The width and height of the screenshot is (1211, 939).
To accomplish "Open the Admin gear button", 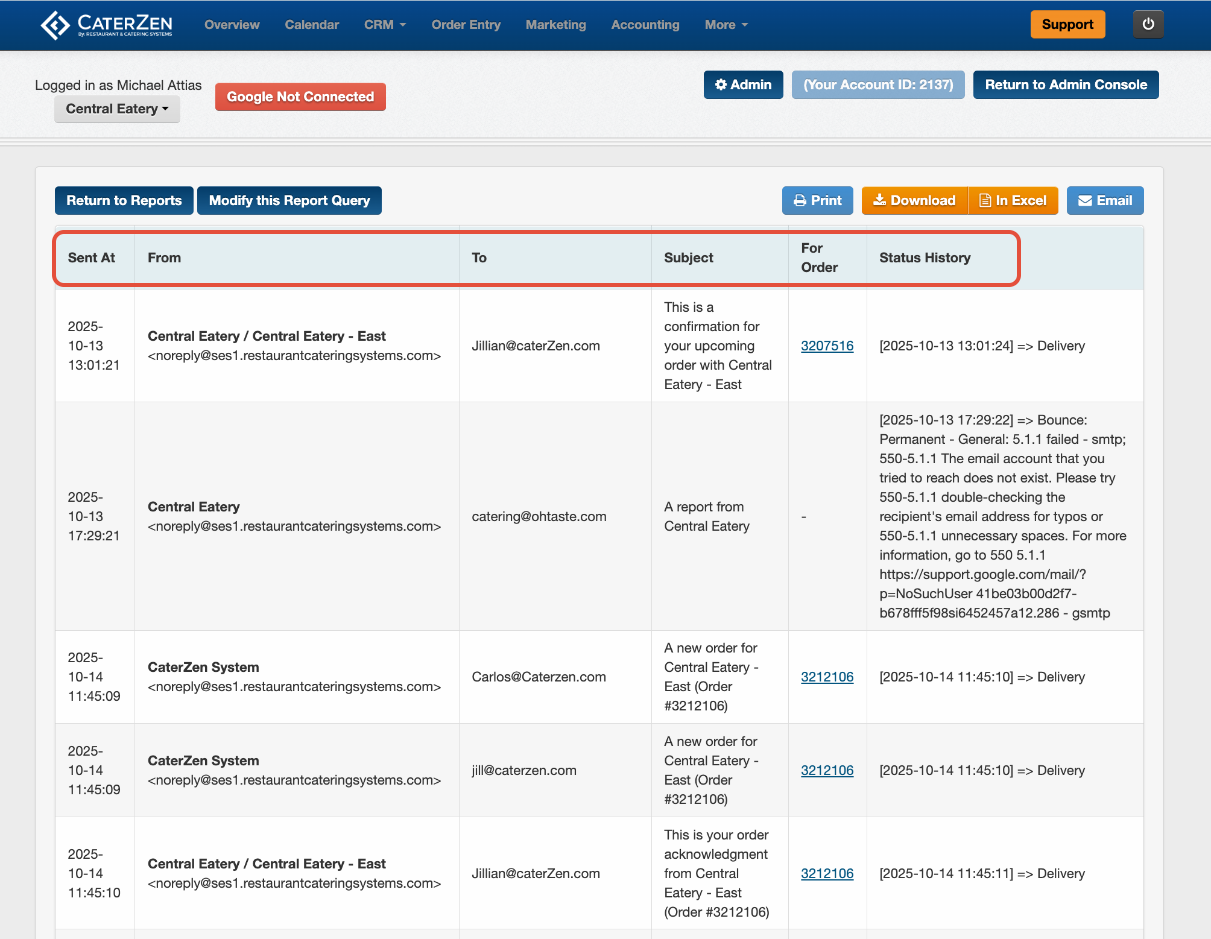I will pos(743,85).
